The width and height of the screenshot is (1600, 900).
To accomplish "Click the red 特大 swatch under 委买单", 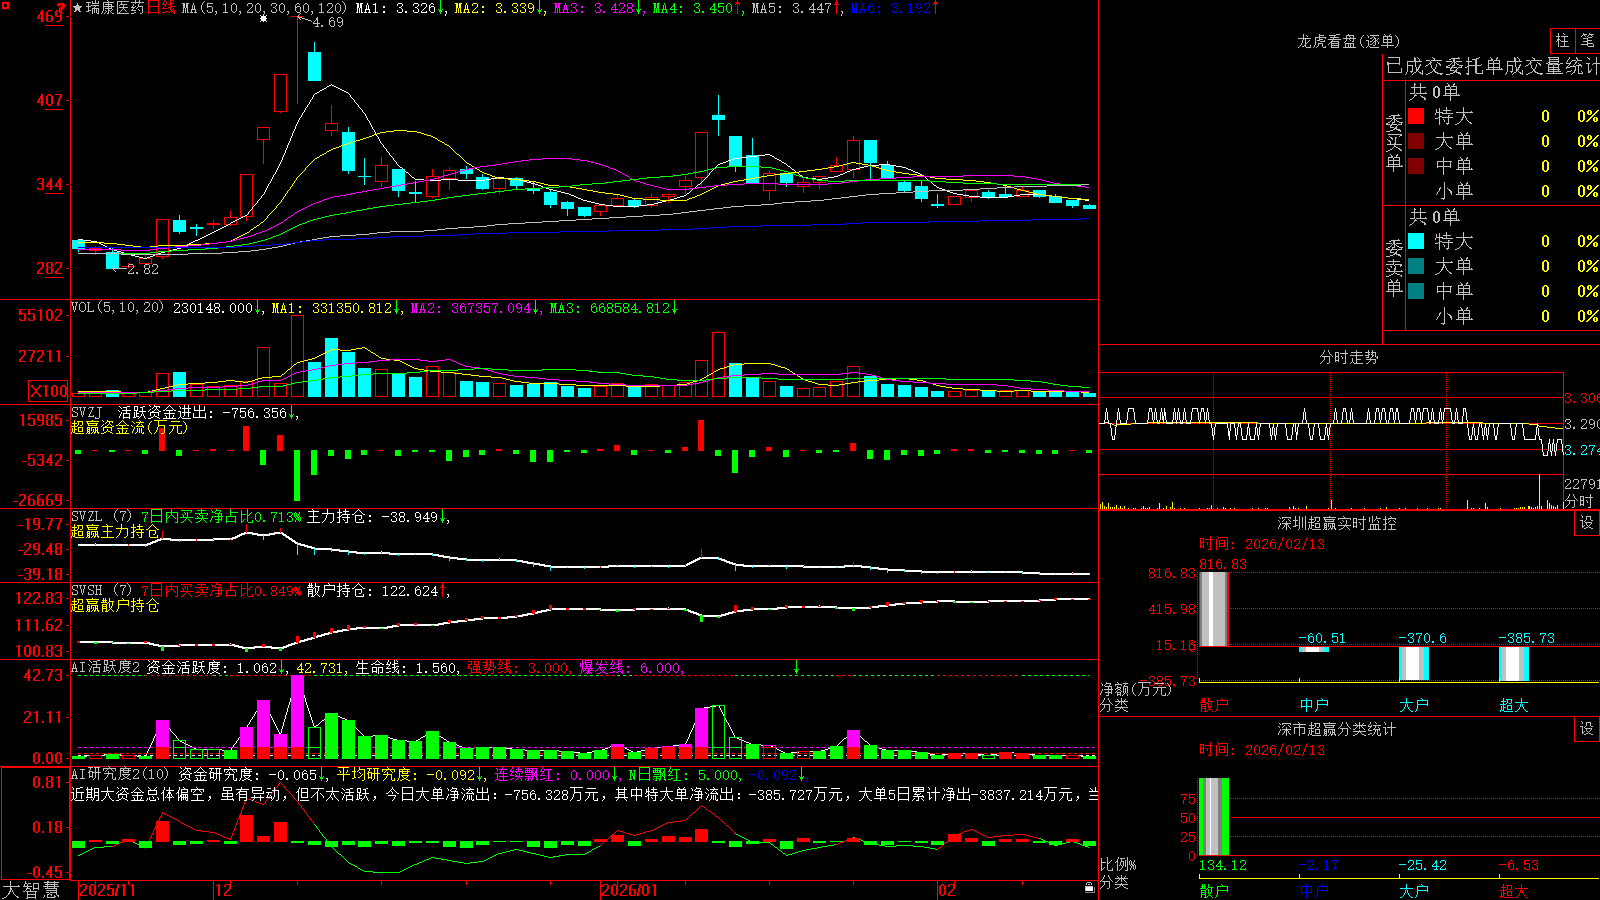I will tap(1416, 116).
